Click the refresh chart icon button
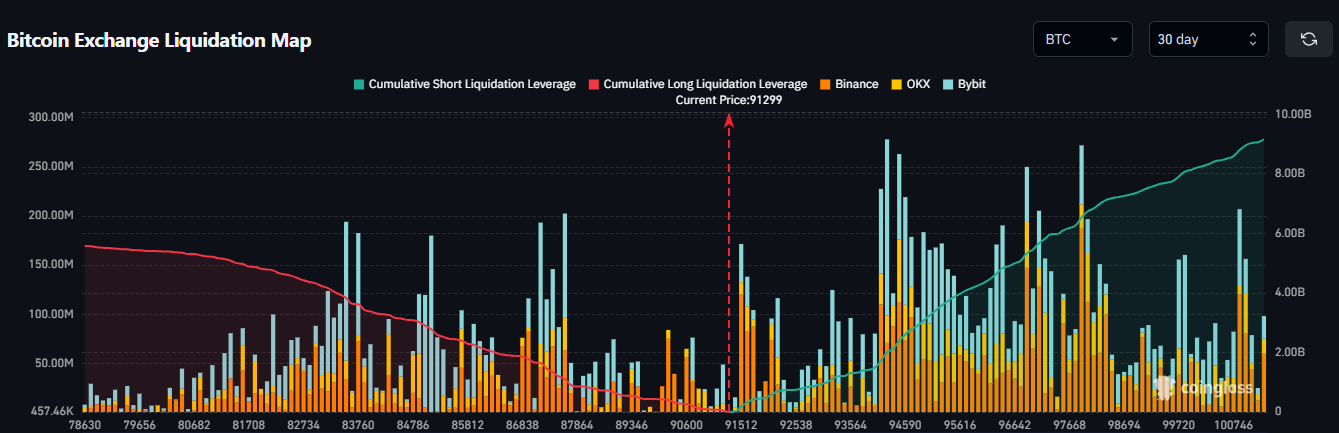The height and width of the screenshot is (433, 1339). 1308,39
